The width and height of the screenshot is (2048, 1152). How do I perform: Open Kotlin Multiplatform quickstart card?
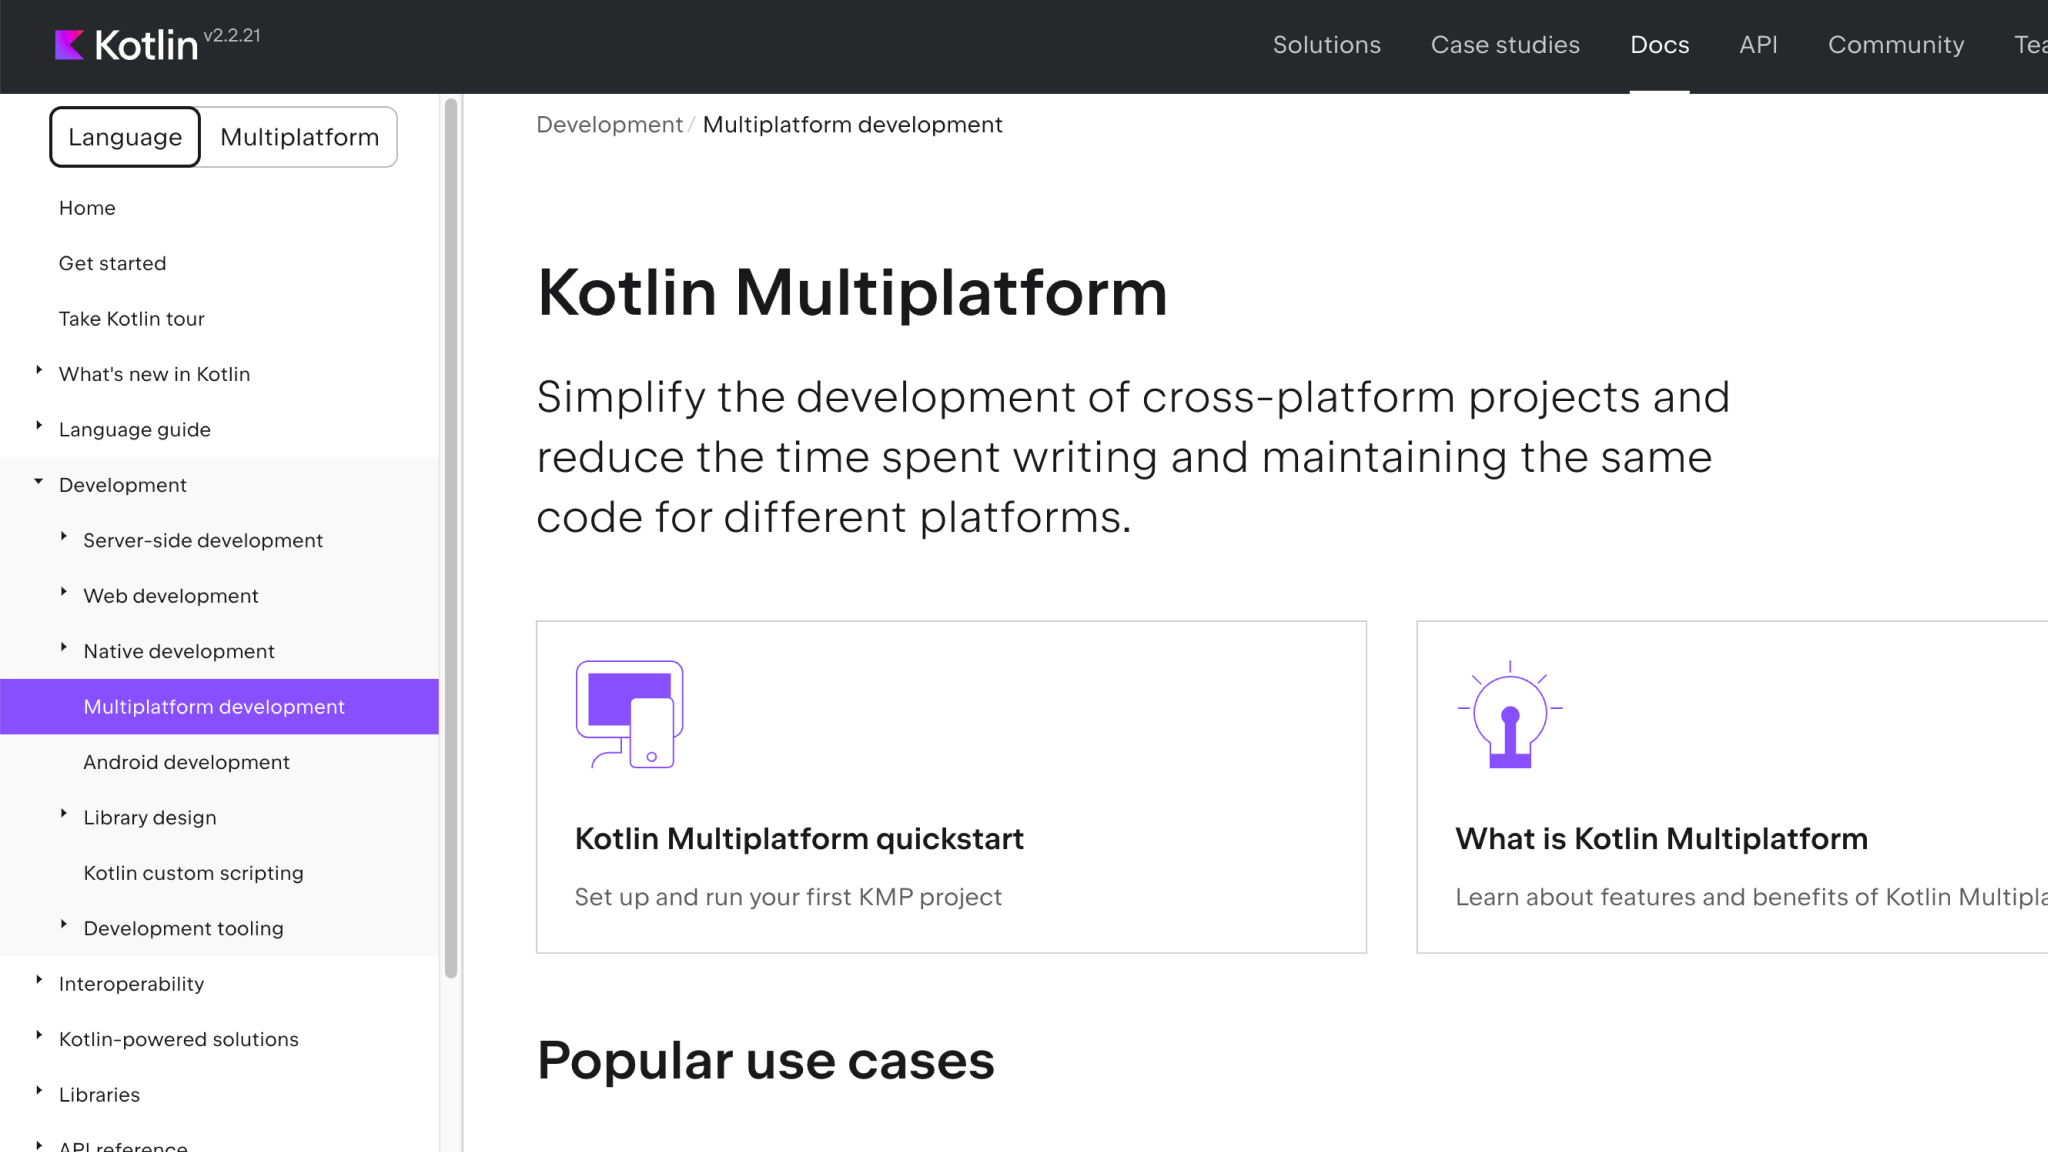[x=950, y=787]
